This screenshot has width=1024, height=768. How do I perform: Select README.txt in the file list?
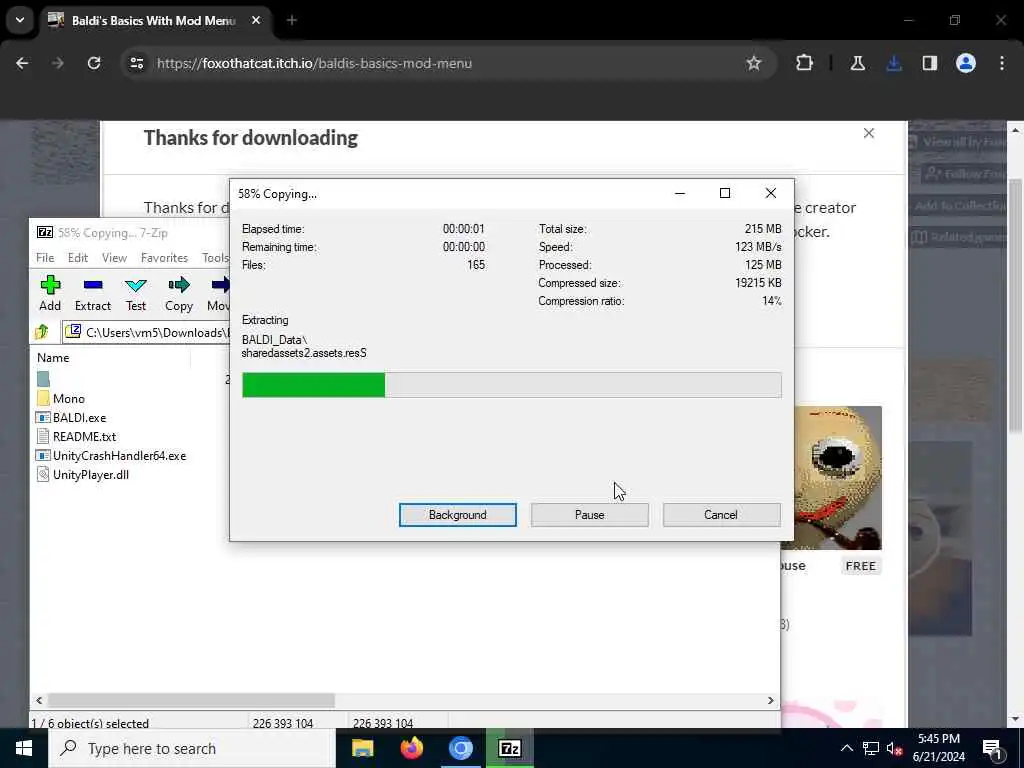[x=76, y=437]
